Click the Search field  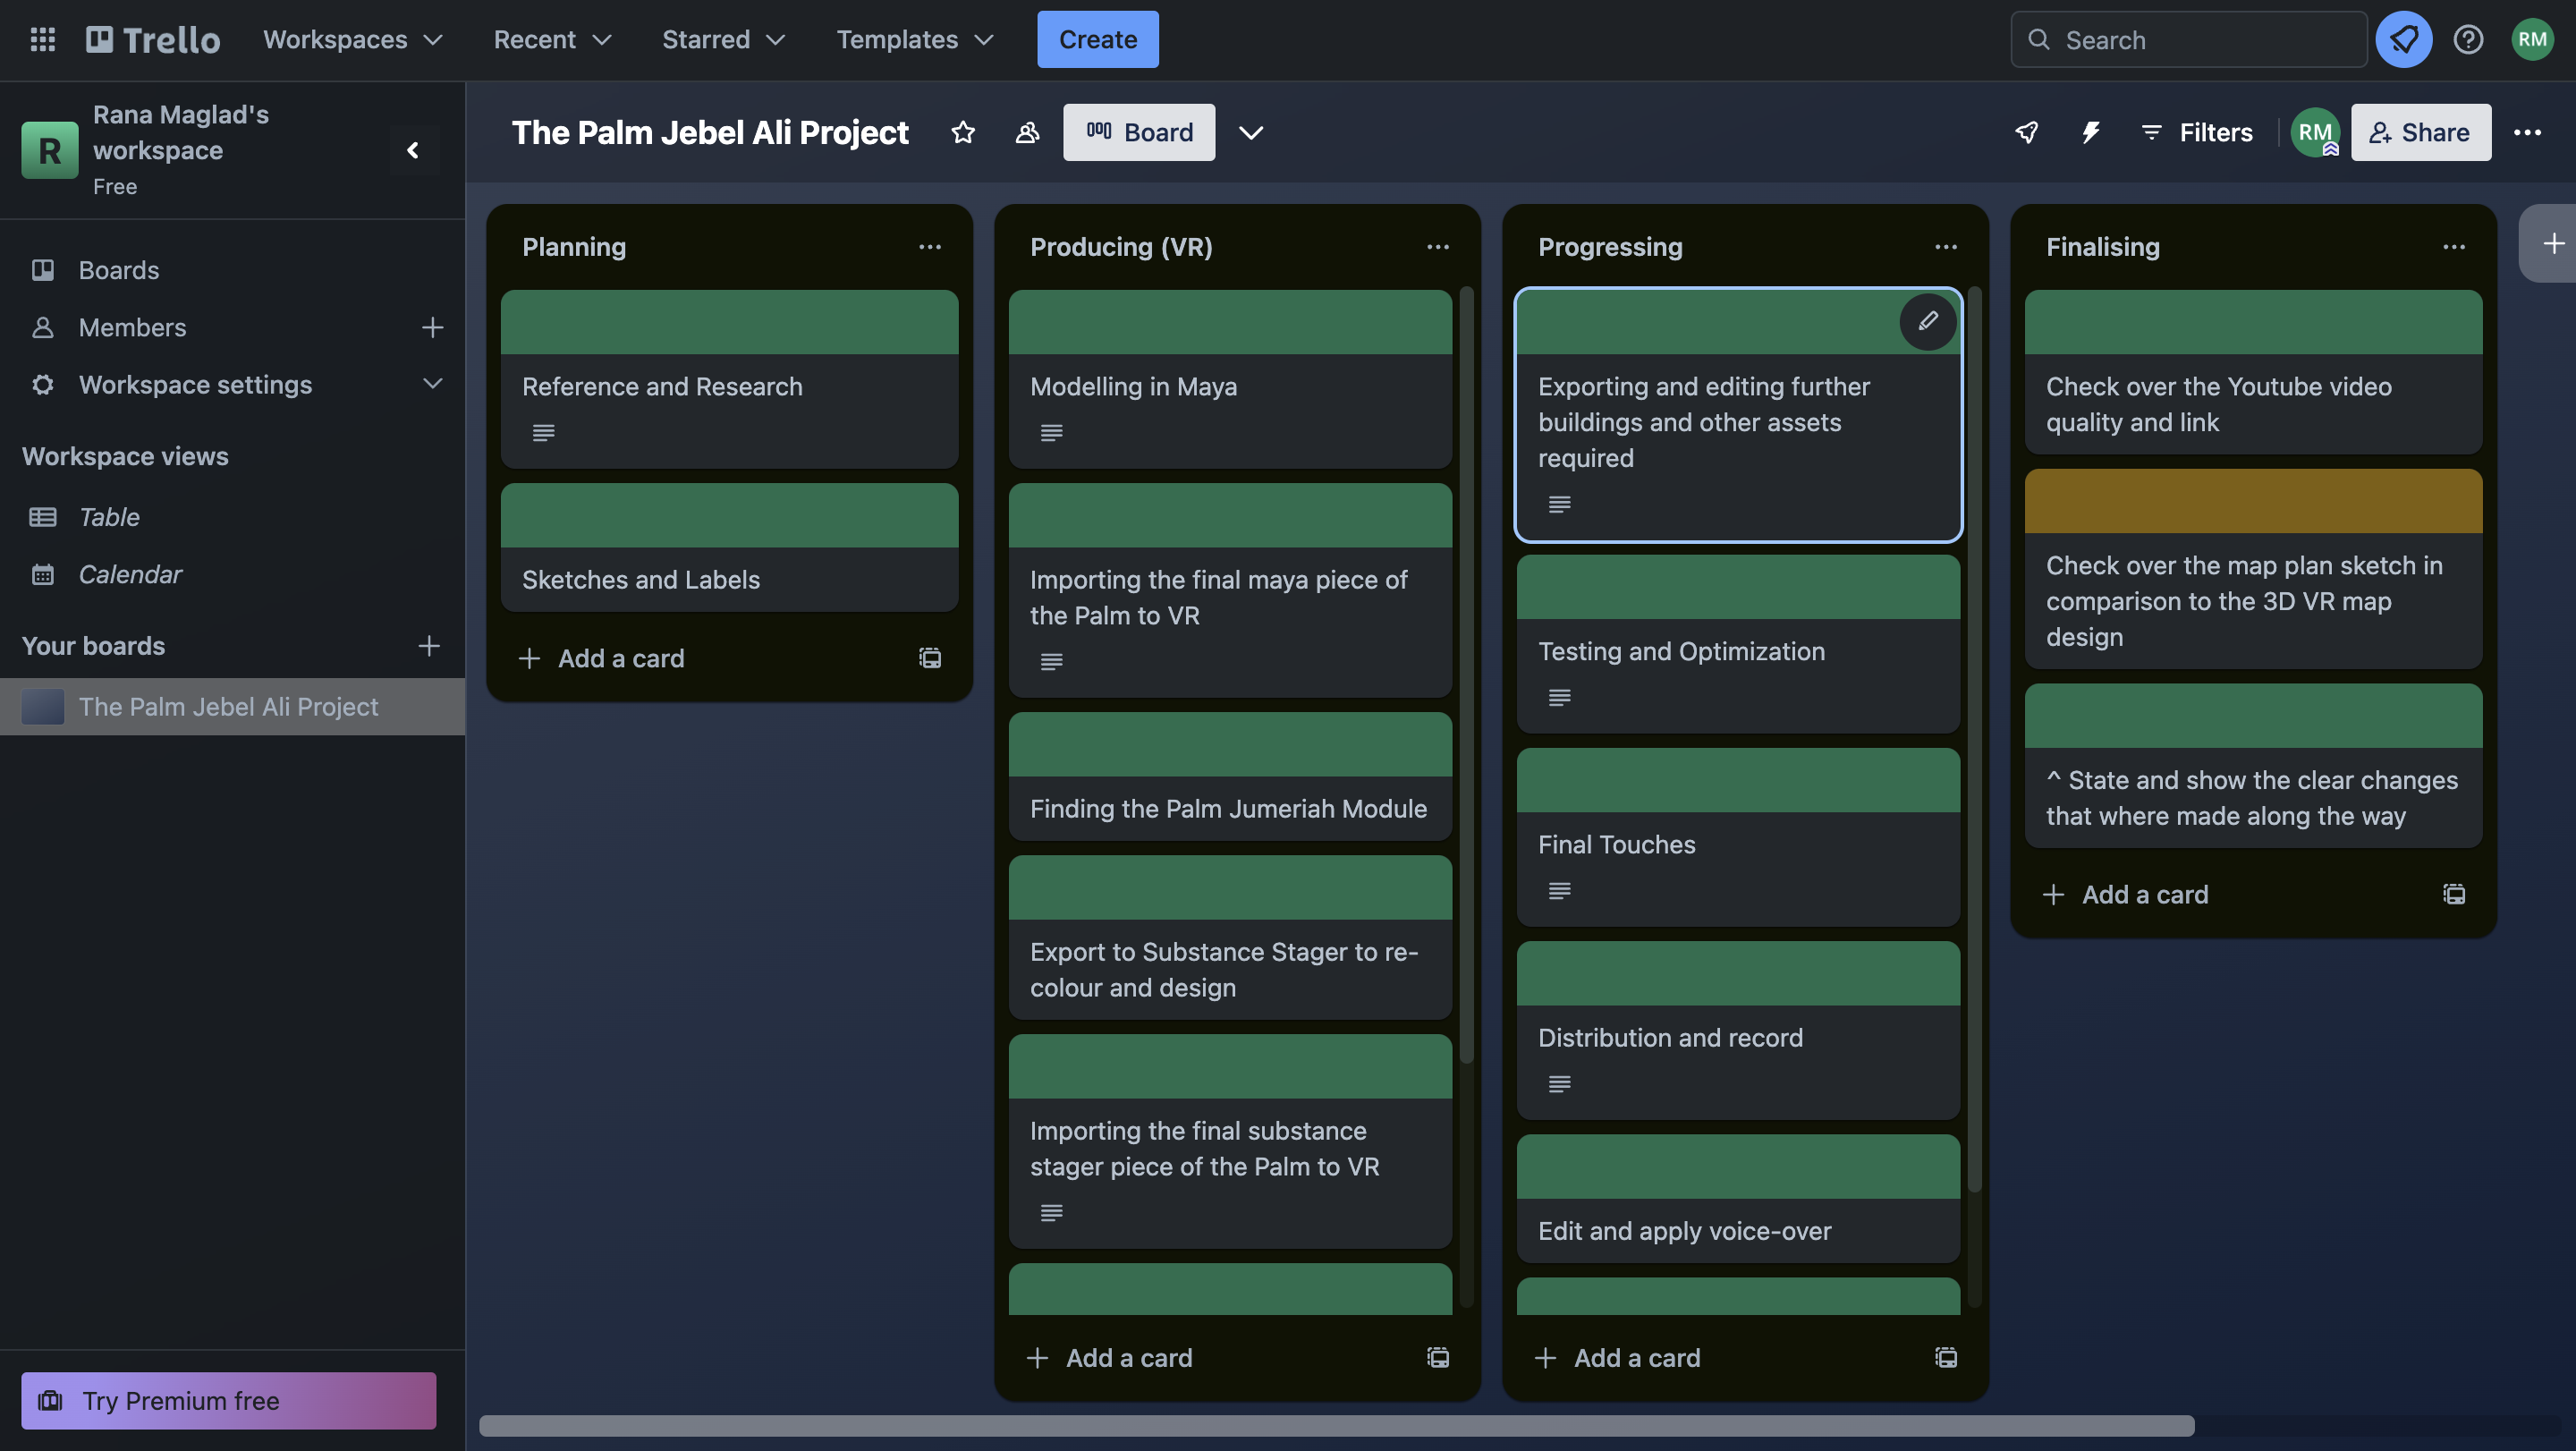point(2188,39)
